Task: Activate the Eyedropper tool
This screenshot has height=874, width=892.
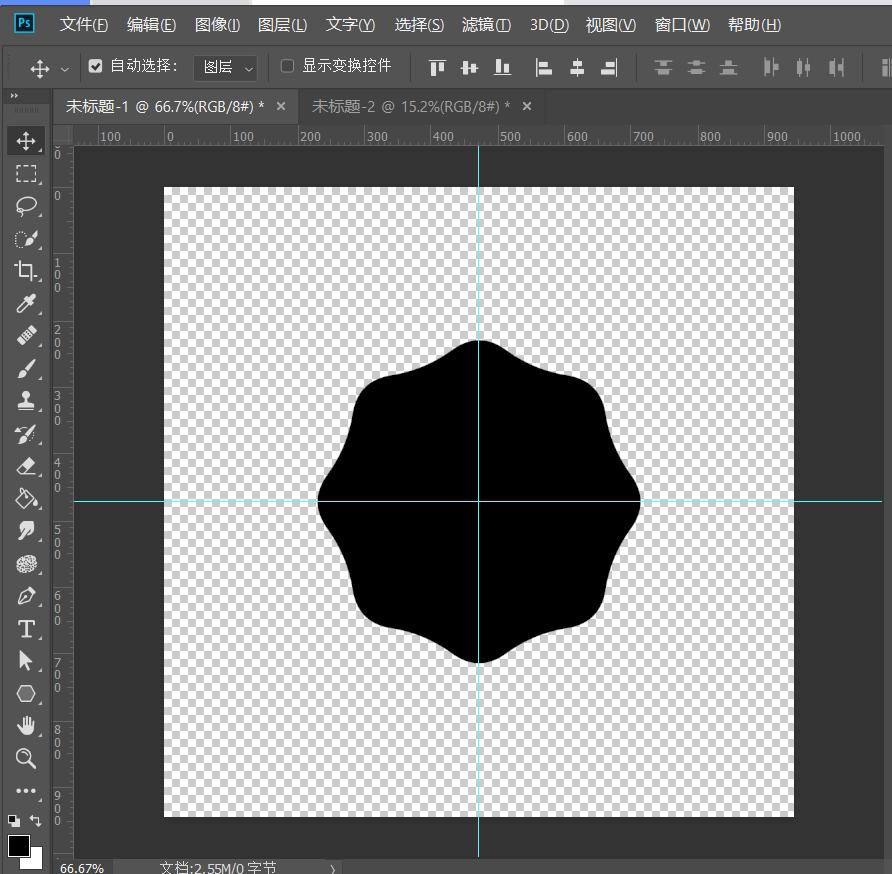Action: (x=26, y=303)
